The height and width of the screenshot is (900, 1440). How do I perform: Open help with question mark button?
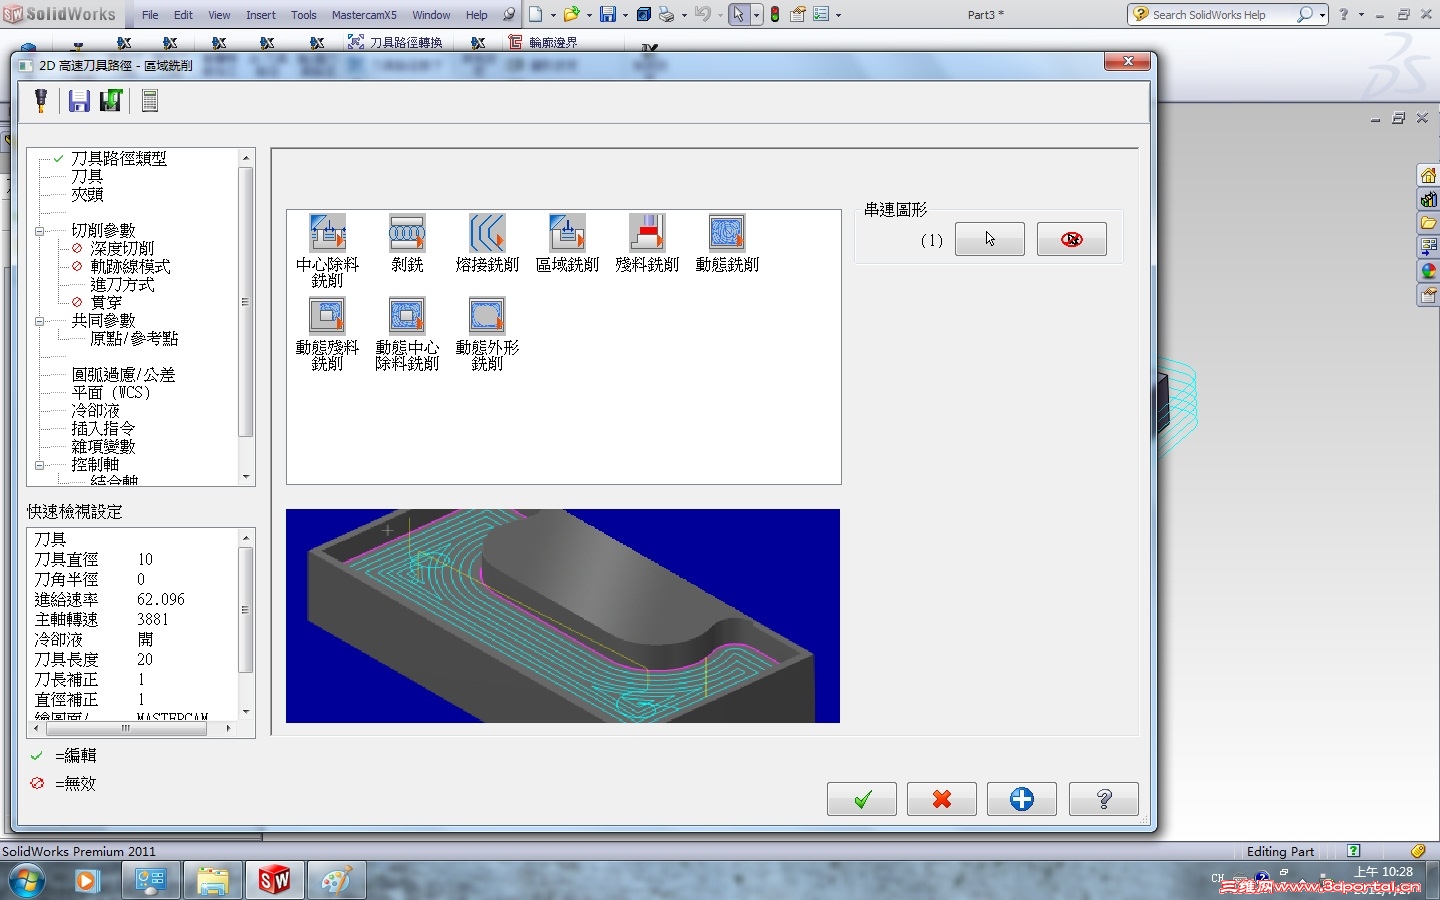(1104, 799)
